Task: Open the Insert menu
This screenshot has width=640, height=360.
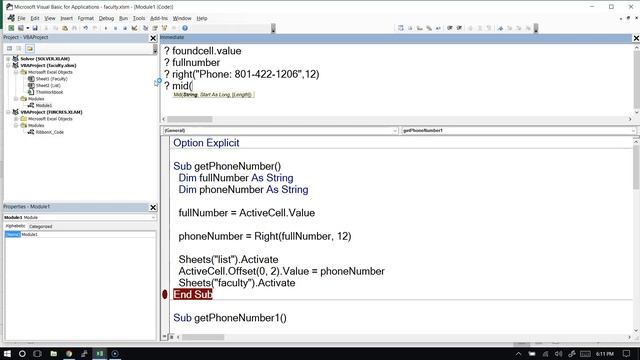Action: click(67, 18)
